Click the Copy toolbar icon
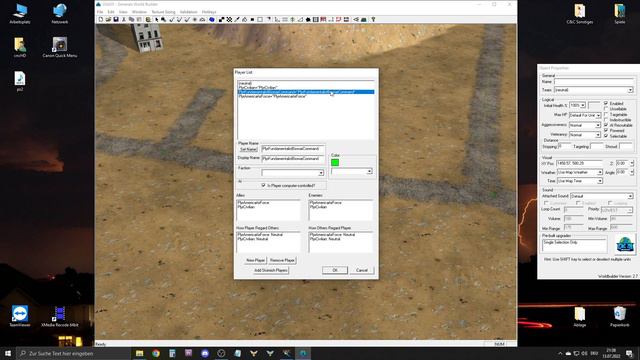640x360 pixels. (131, 19)
